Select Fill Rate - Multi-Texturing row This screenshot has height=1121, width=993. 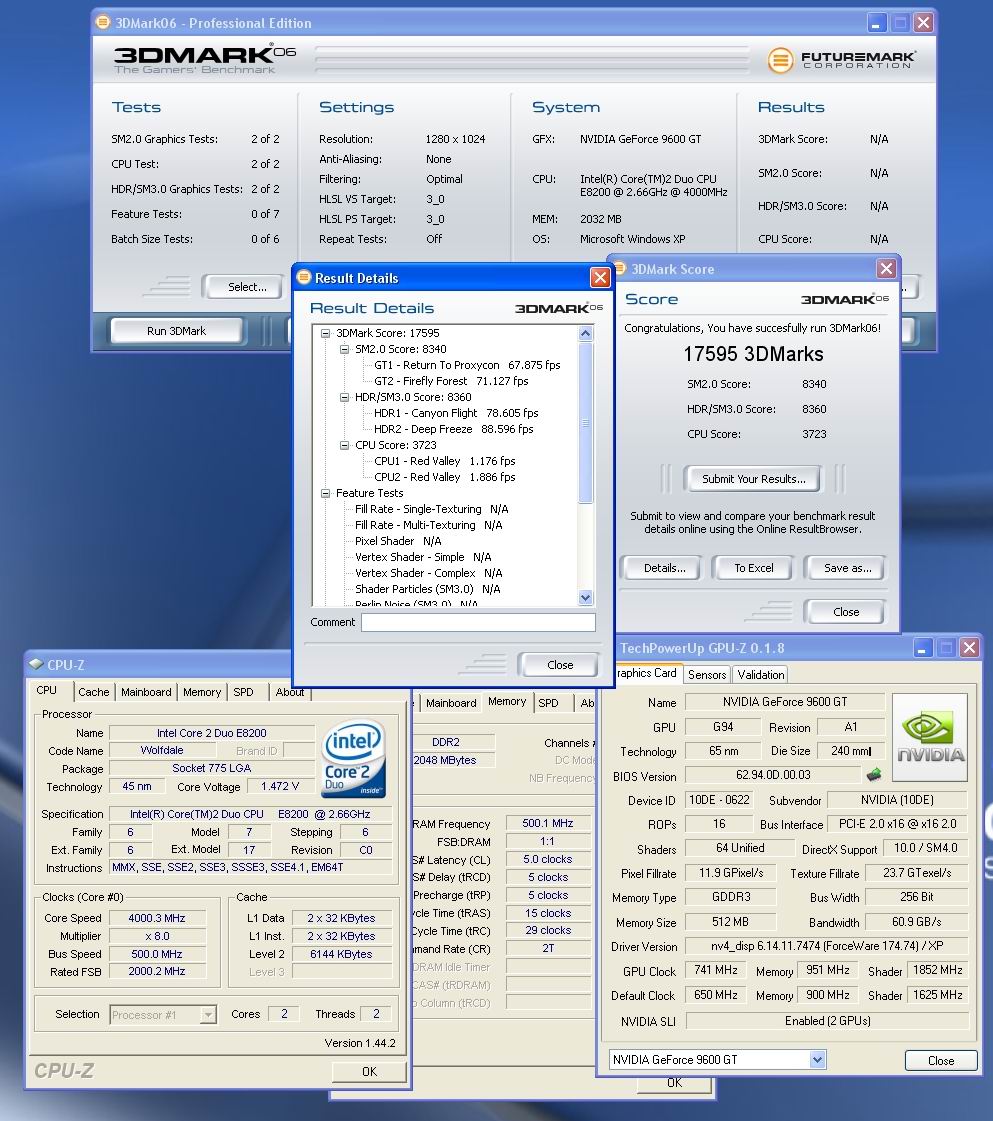click(429, 525)
